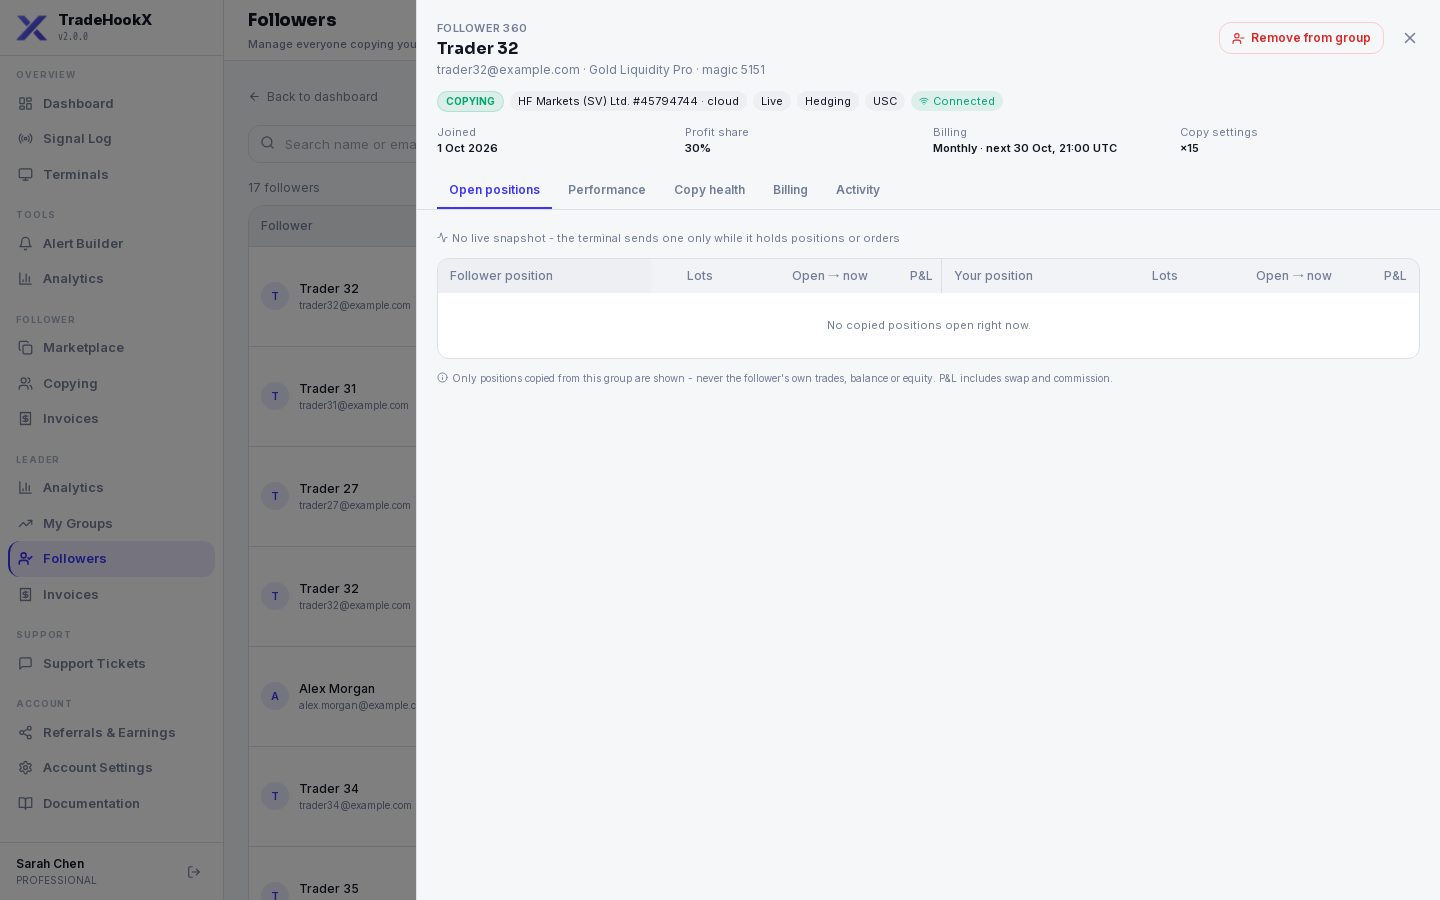Open Documentation book icon

click(x=26, y=803)
